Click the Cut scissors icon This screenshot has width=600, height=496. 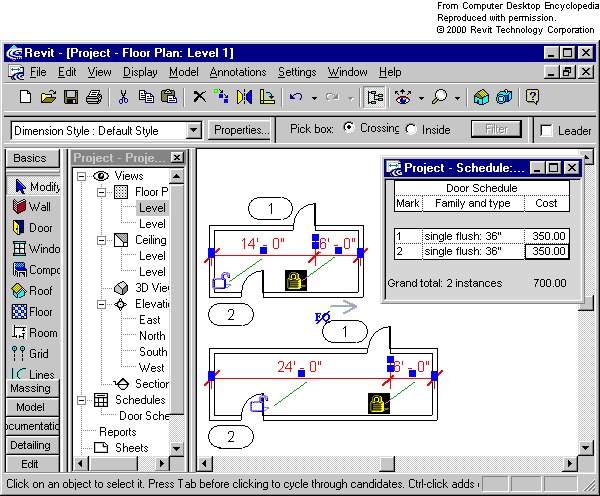(x=123, y=97)
